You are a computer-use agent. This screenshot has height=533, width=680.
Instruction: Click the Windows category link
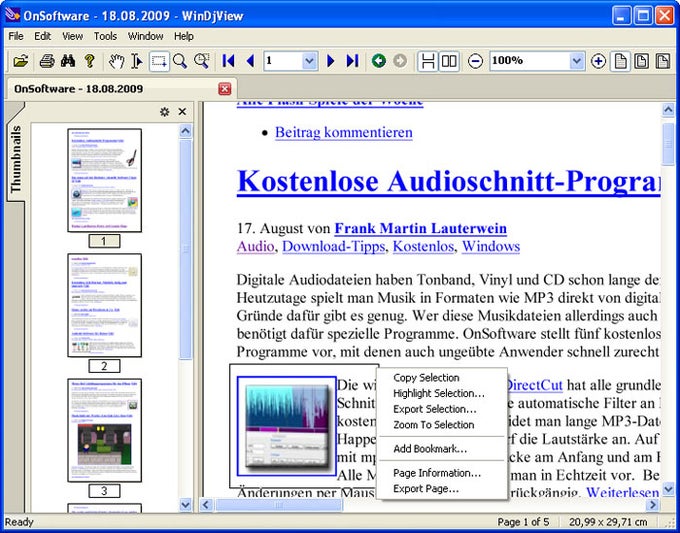click(491, 246)
